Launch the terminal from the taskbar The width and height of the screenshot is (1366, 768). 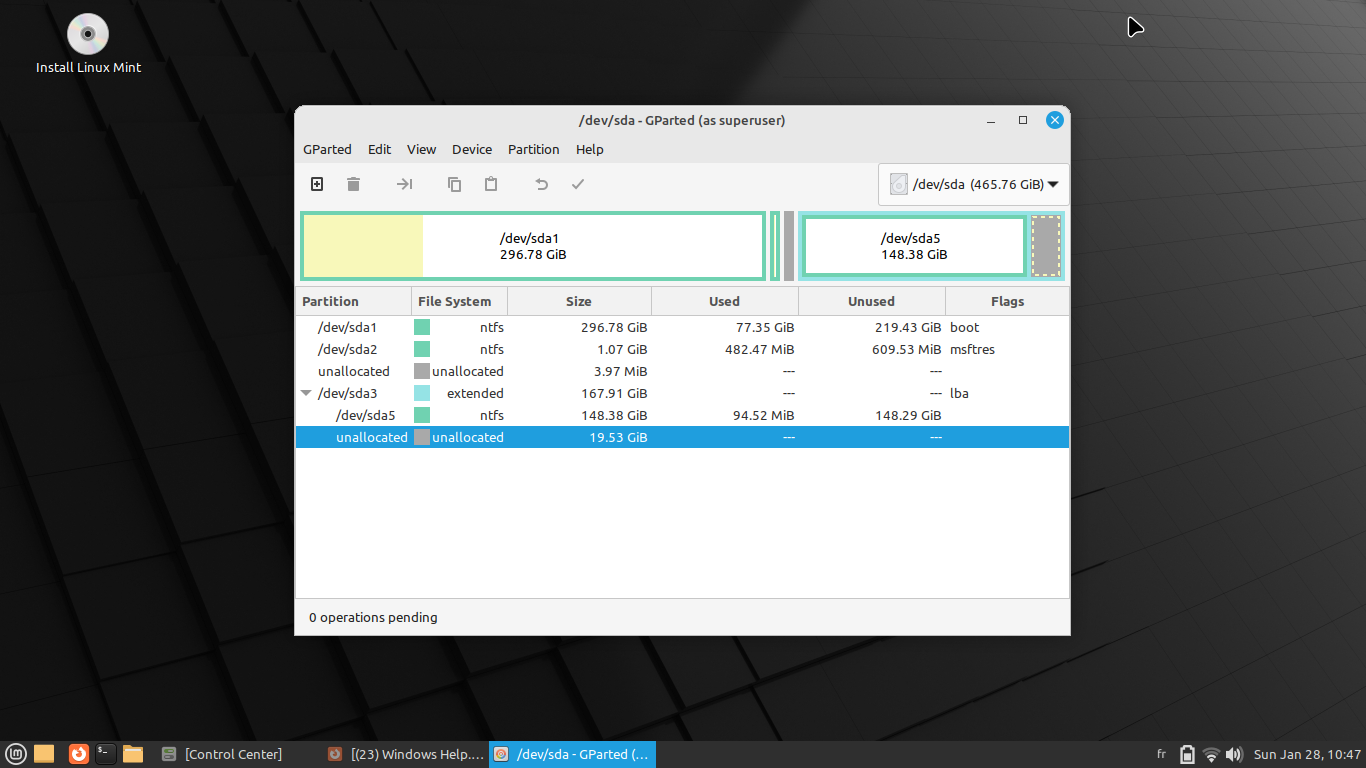pos(106,754)
